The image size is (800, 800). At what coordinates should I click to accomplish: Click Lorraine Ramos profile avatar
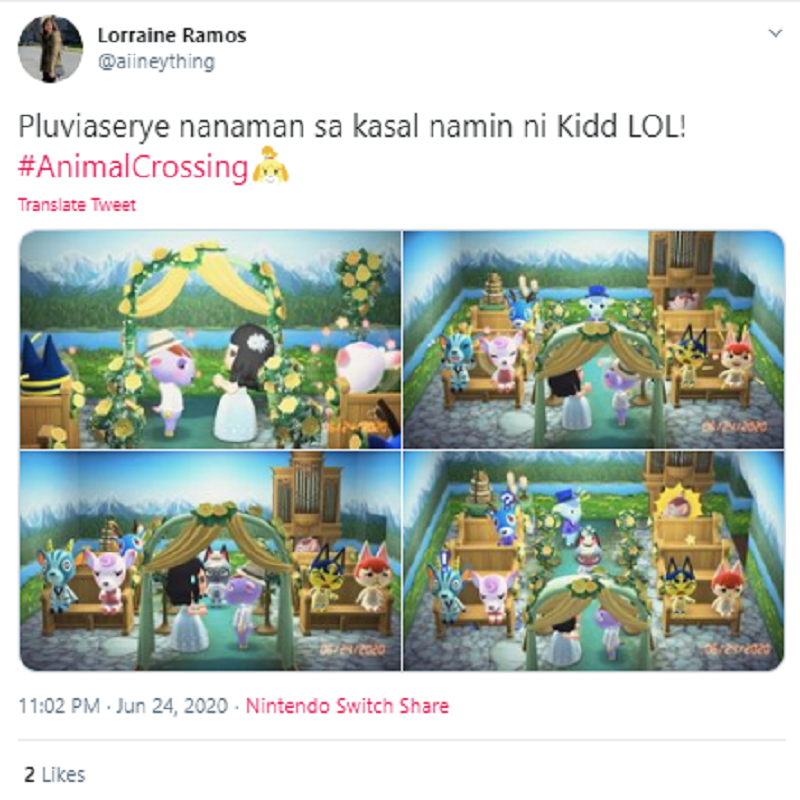click(50, 49)
